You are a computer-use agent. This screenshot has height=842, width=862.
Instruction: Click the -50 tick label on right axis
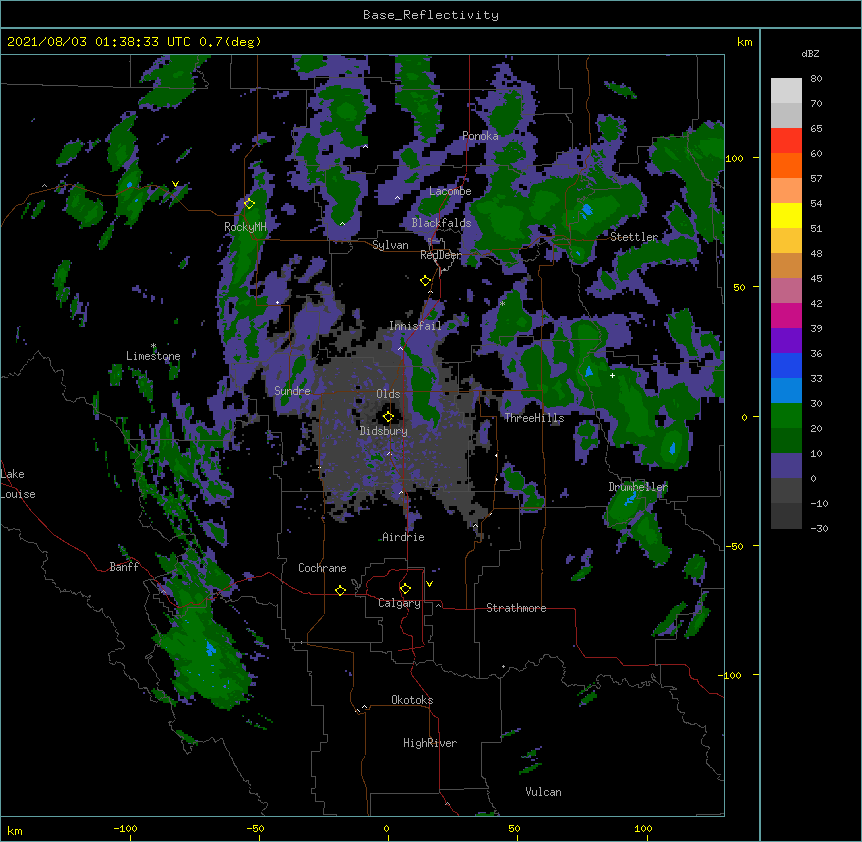tap(734, 546)
